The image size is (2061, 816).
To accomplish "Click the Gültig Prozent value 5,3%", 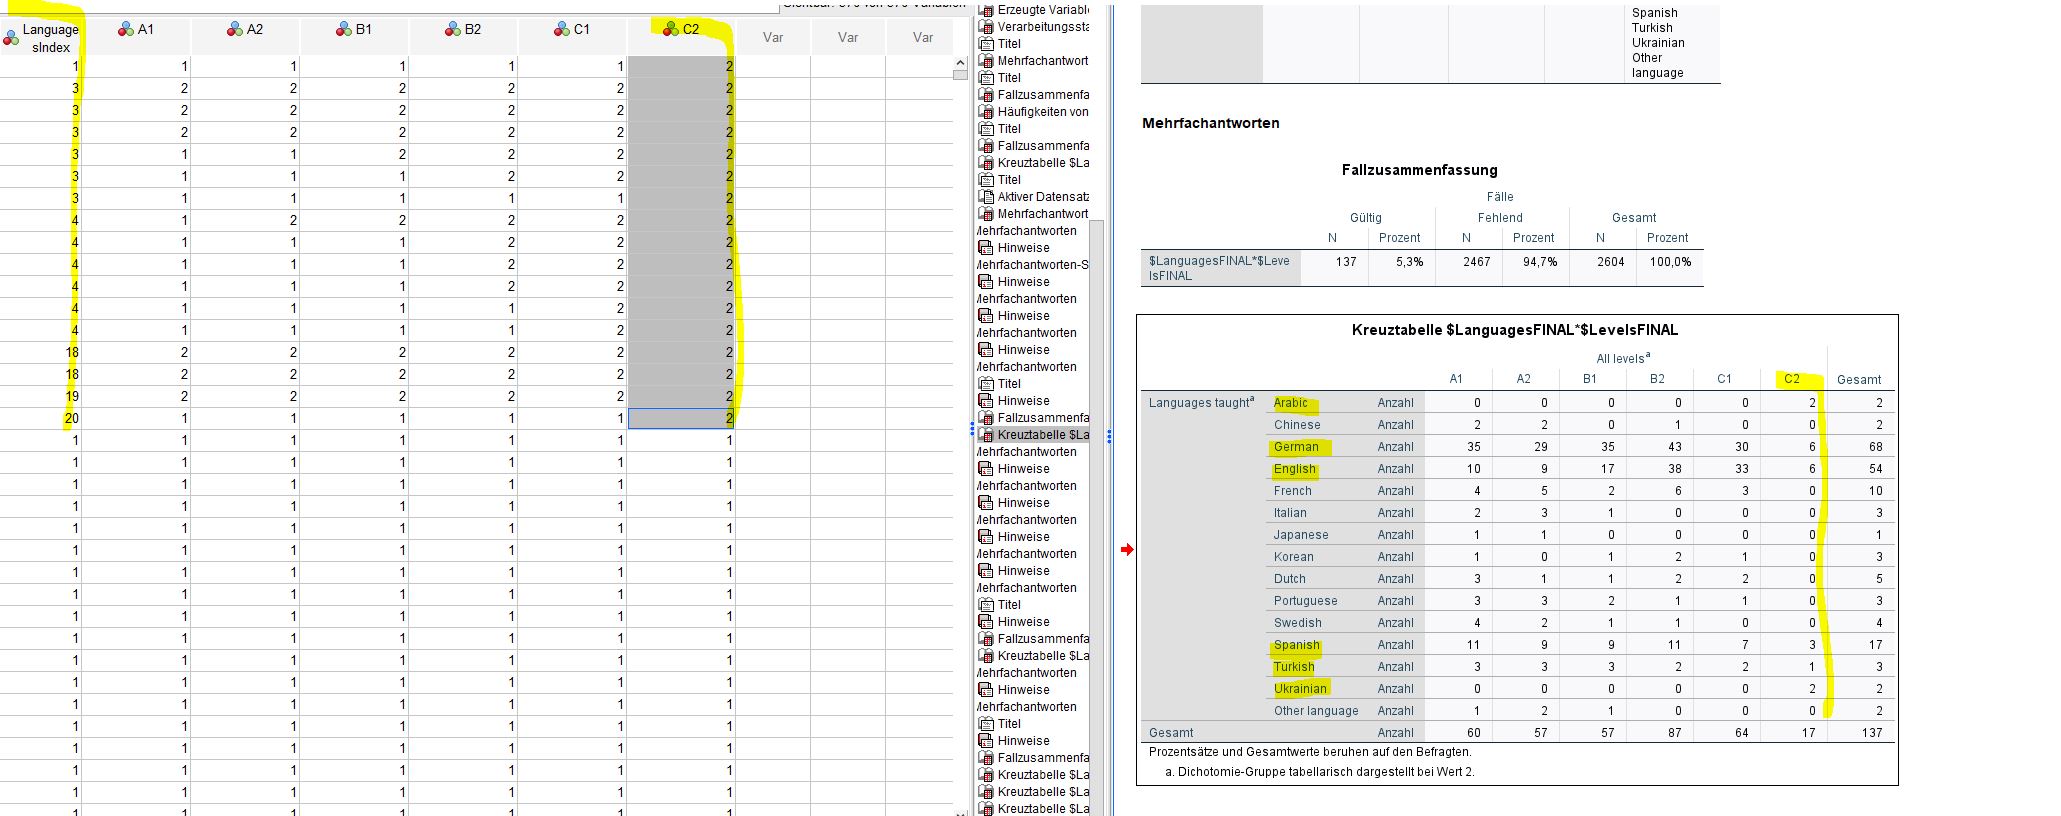I will click(x=1410, y=262).
